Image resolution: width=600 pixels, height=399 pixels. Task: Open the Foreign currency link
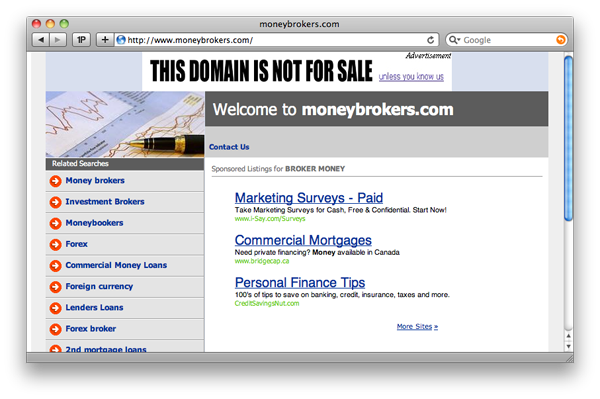click(99, 287)
